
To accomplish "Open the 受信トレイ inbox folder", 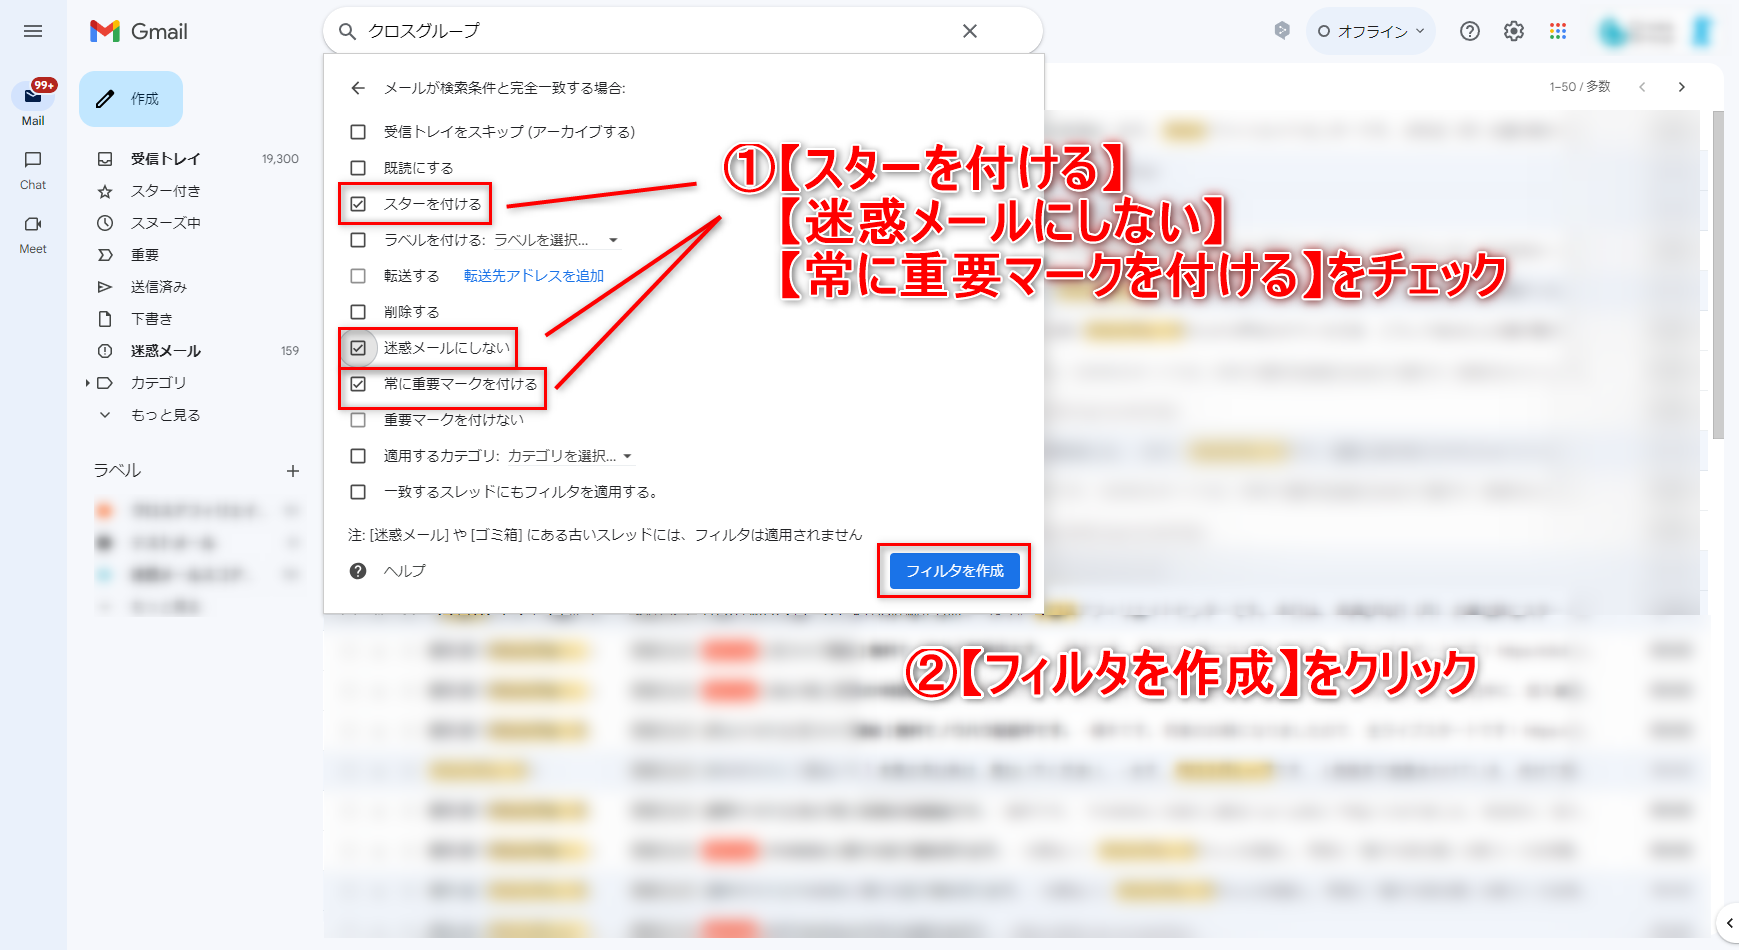I will click(165, 159).
